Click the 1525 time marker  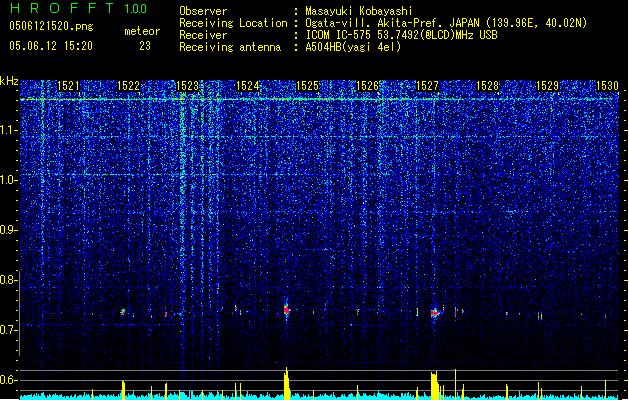coord(307,86)
